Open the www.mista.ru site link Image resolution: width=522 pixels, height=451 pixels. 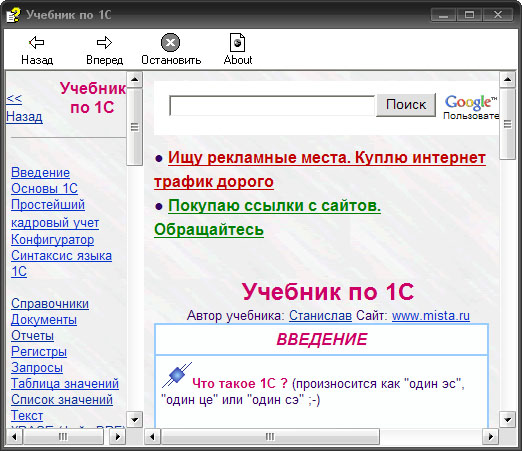pos(431,315)
